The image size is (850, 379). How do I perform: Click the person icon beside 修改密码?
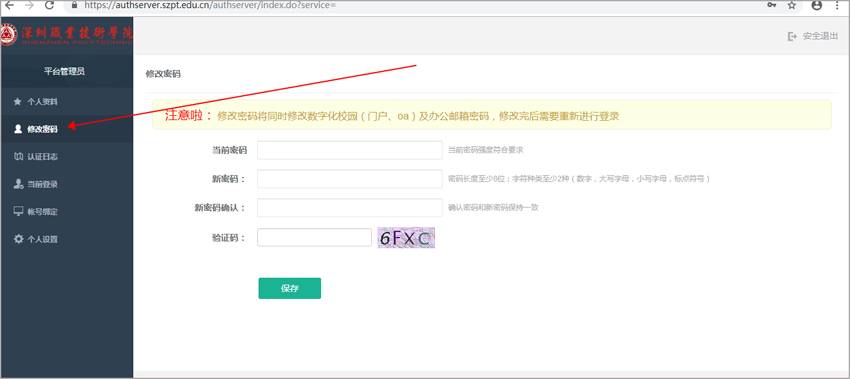tap(18, 129)
